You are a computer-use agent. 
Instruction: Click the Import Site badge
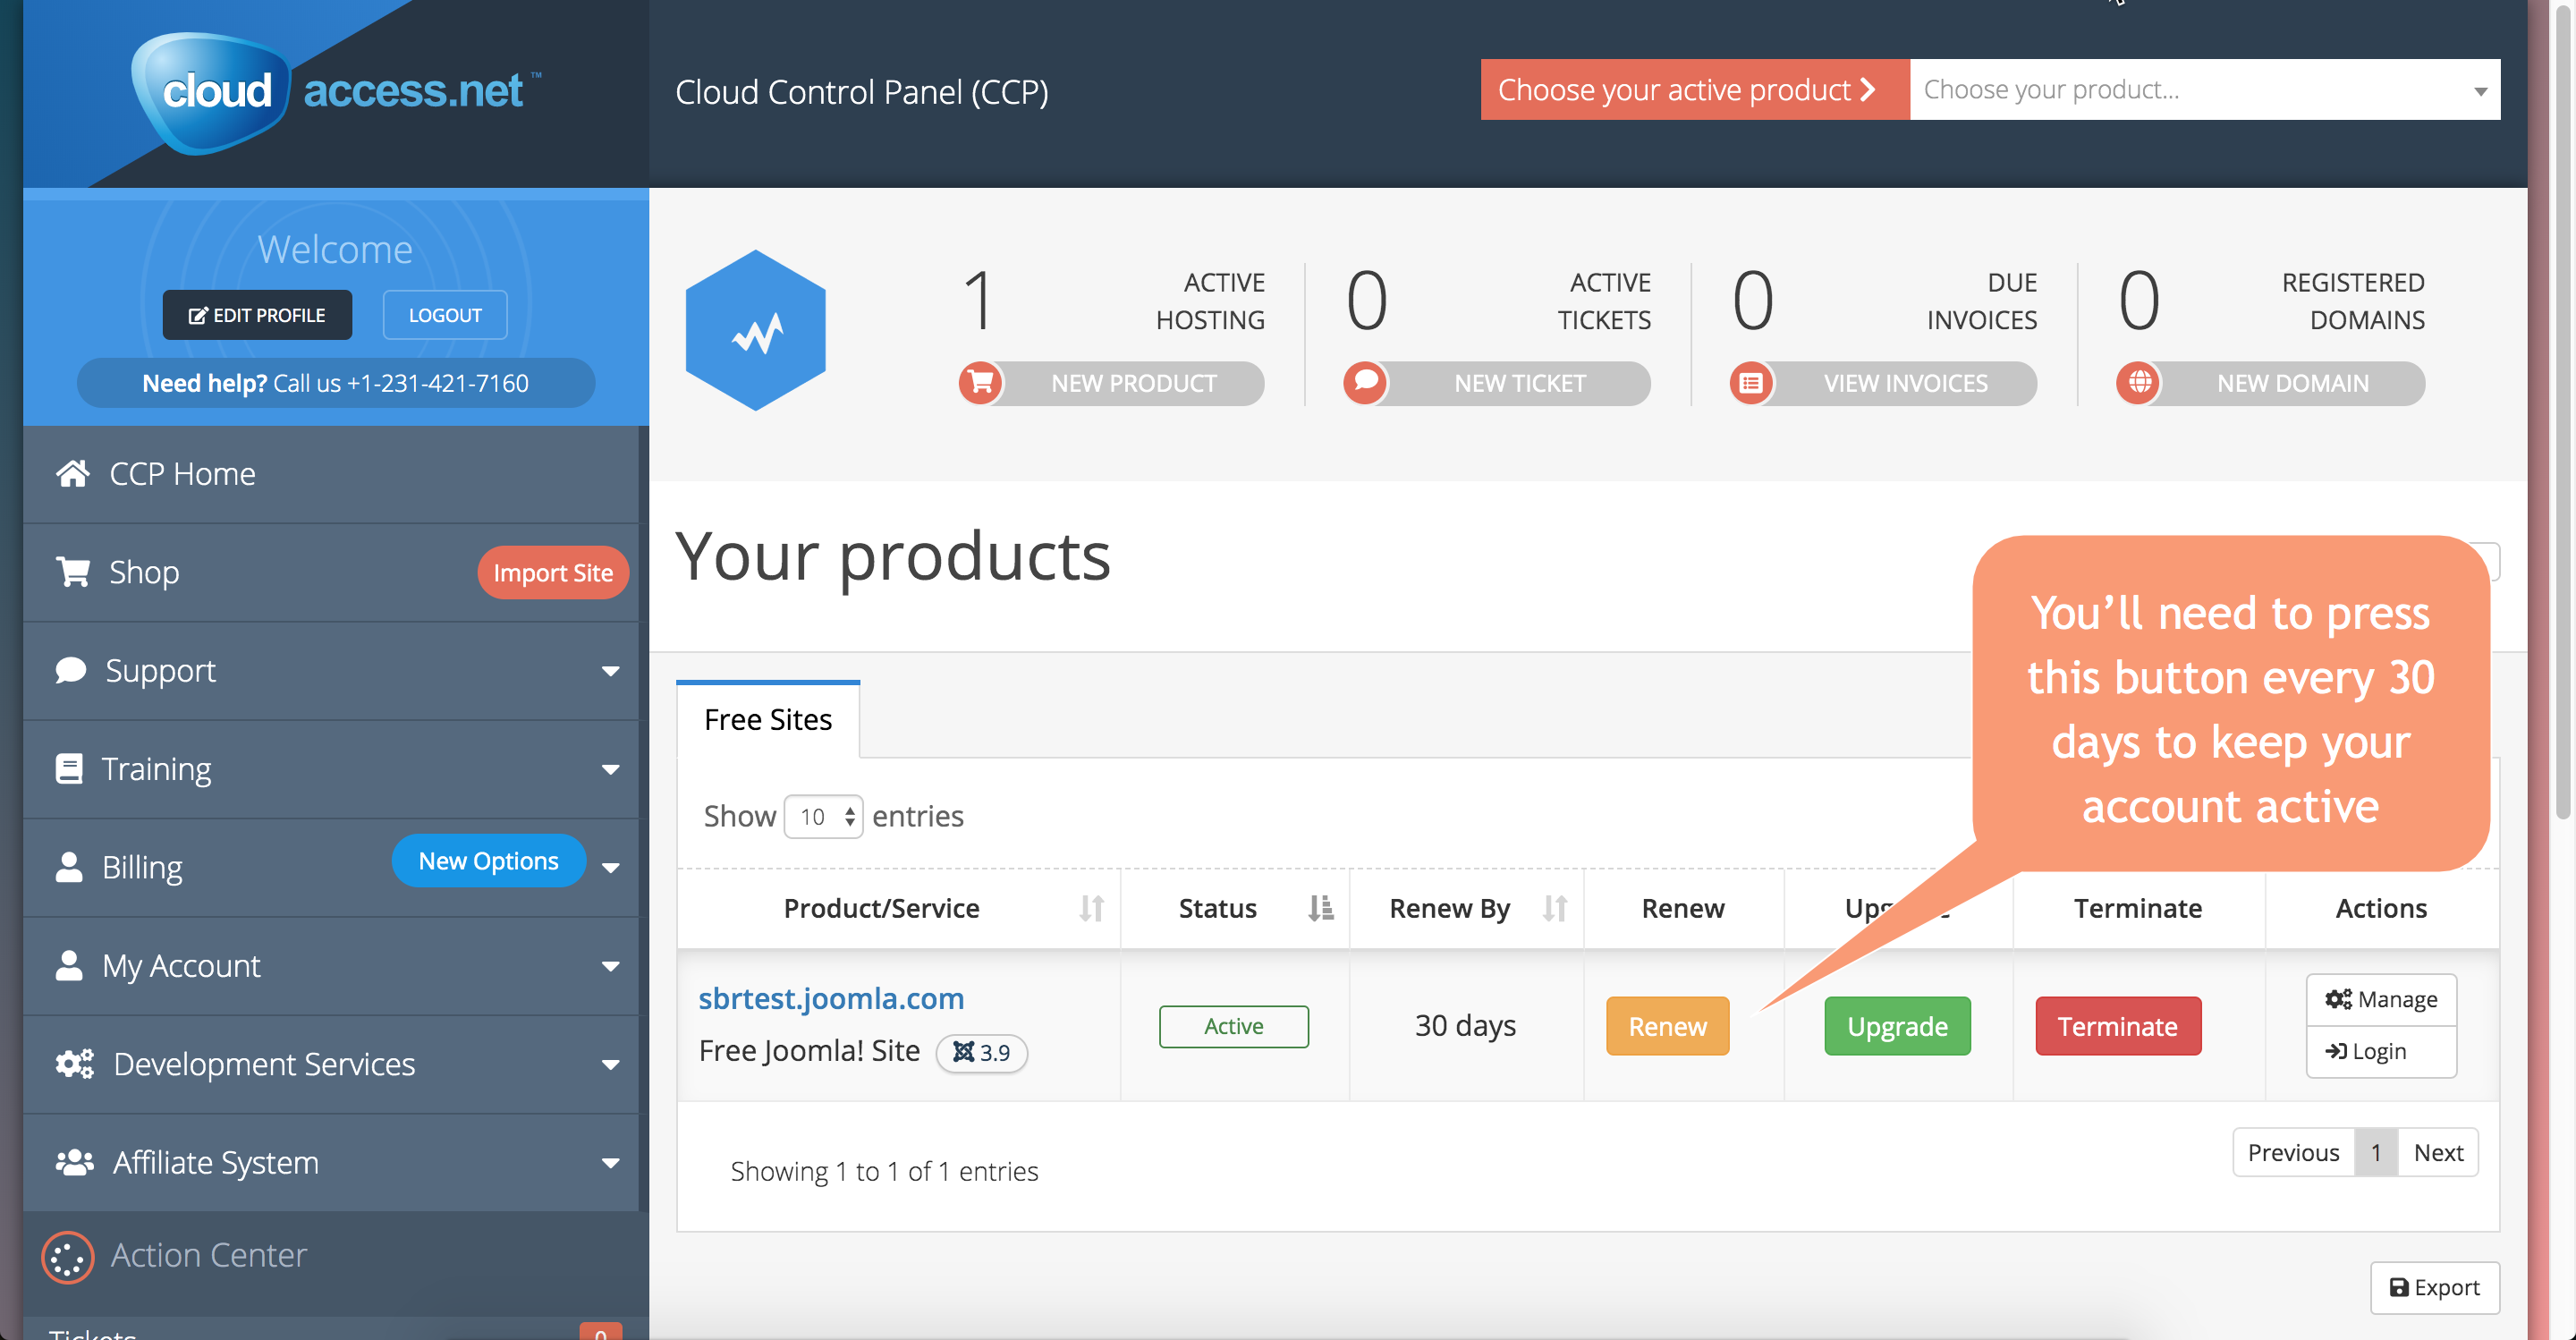coord(553,573)
